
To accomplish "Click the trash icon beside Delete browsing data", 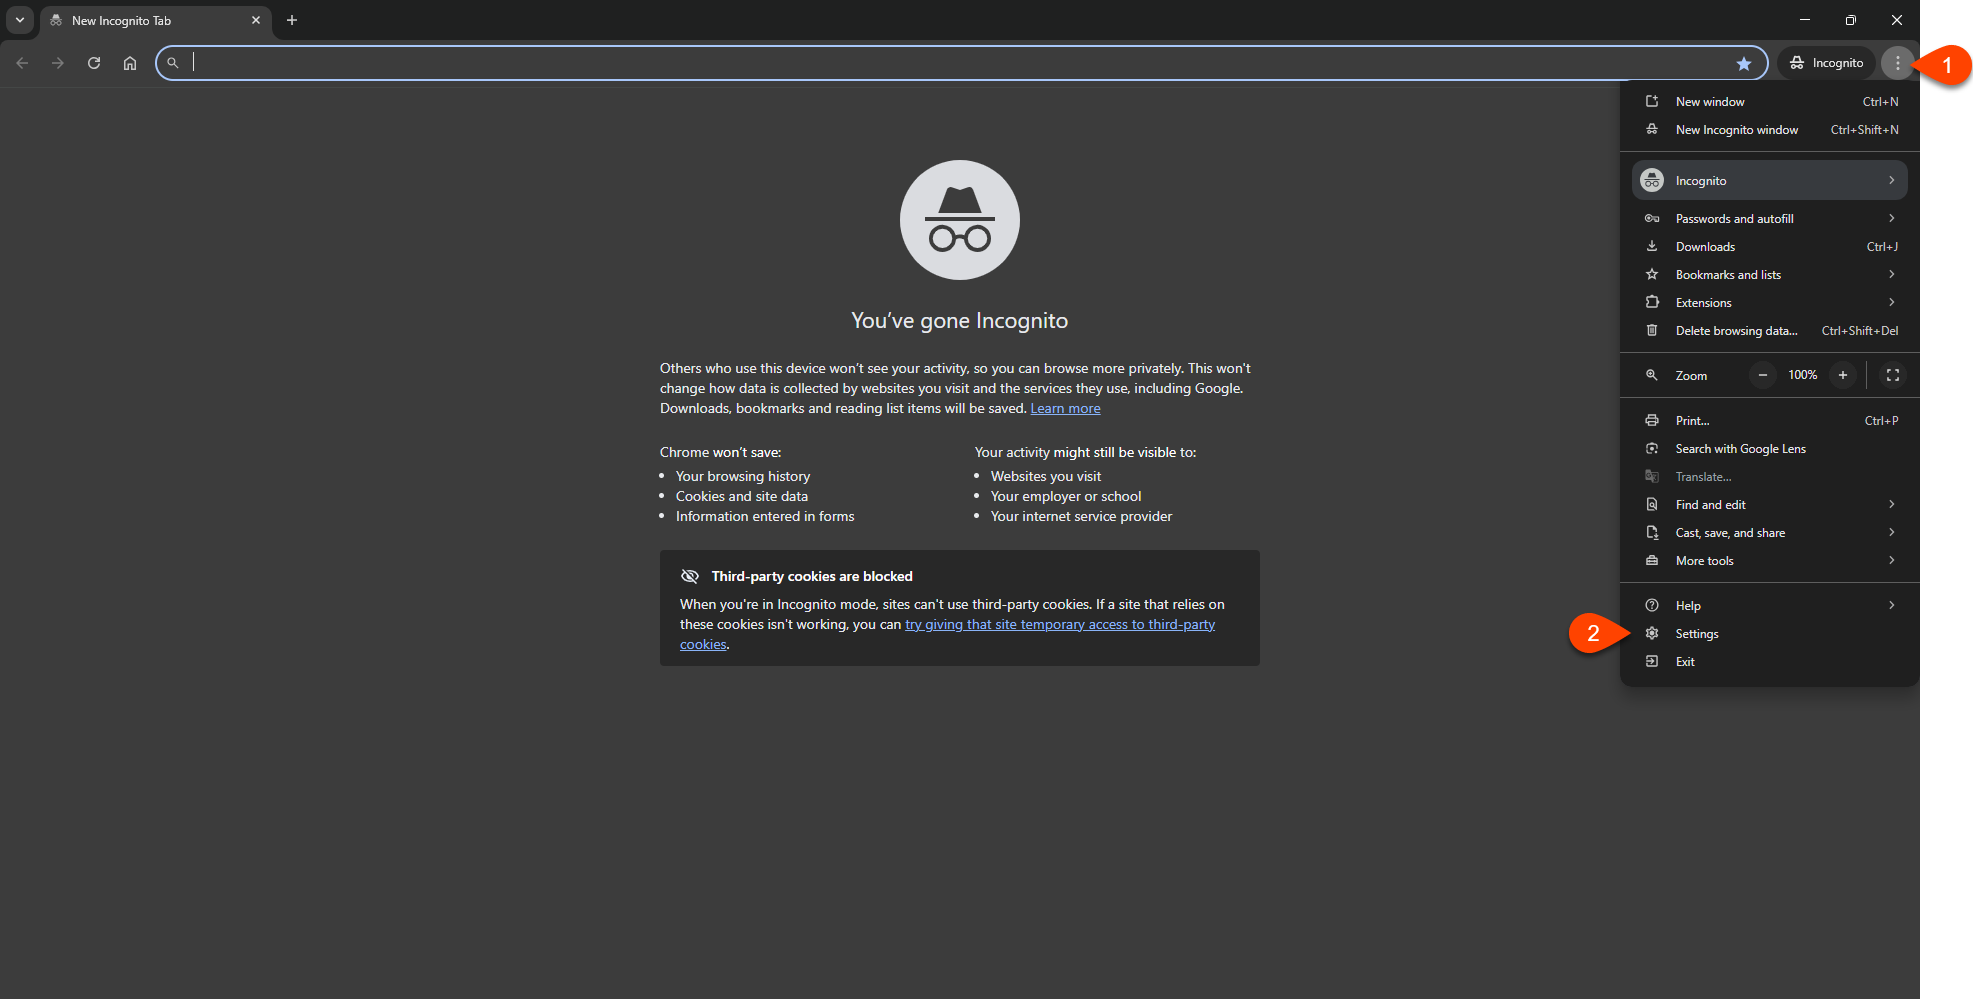I will pos(1652,331).
